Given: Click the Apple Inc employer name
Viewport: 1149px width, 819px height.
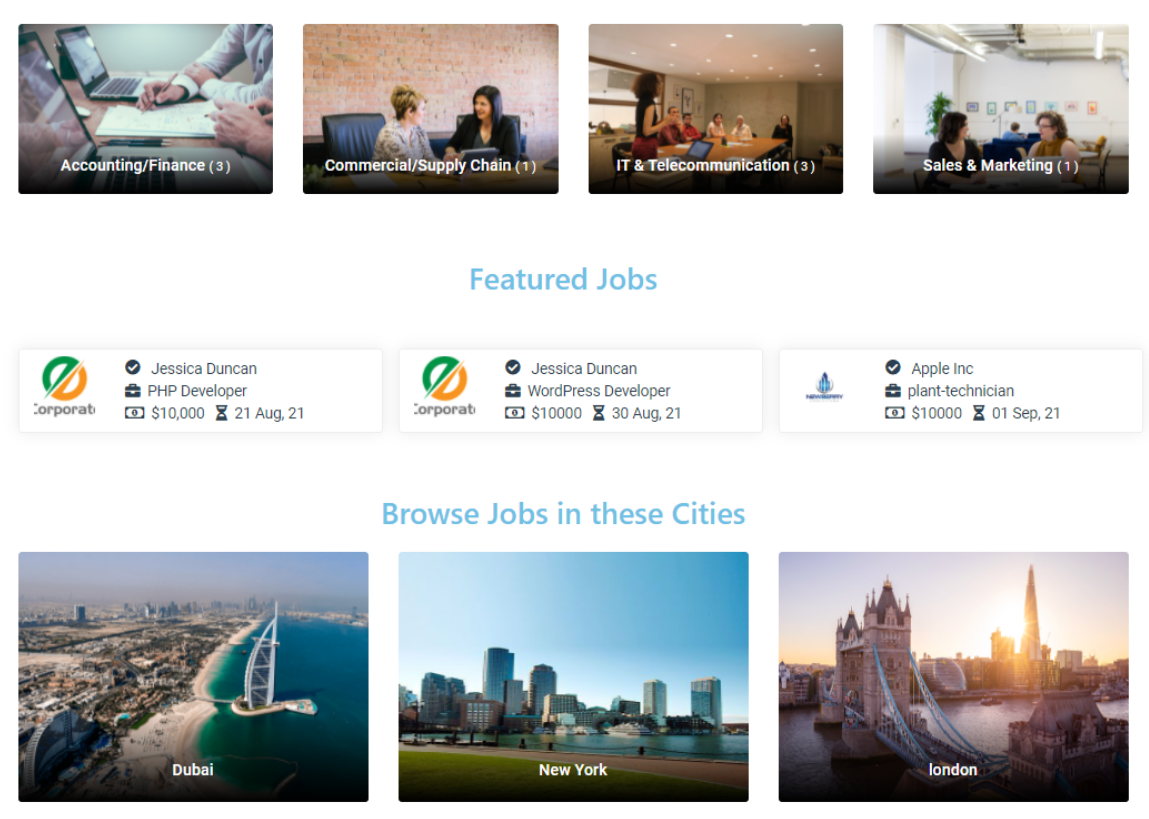Looking at the screenshot, I should 942,368.
